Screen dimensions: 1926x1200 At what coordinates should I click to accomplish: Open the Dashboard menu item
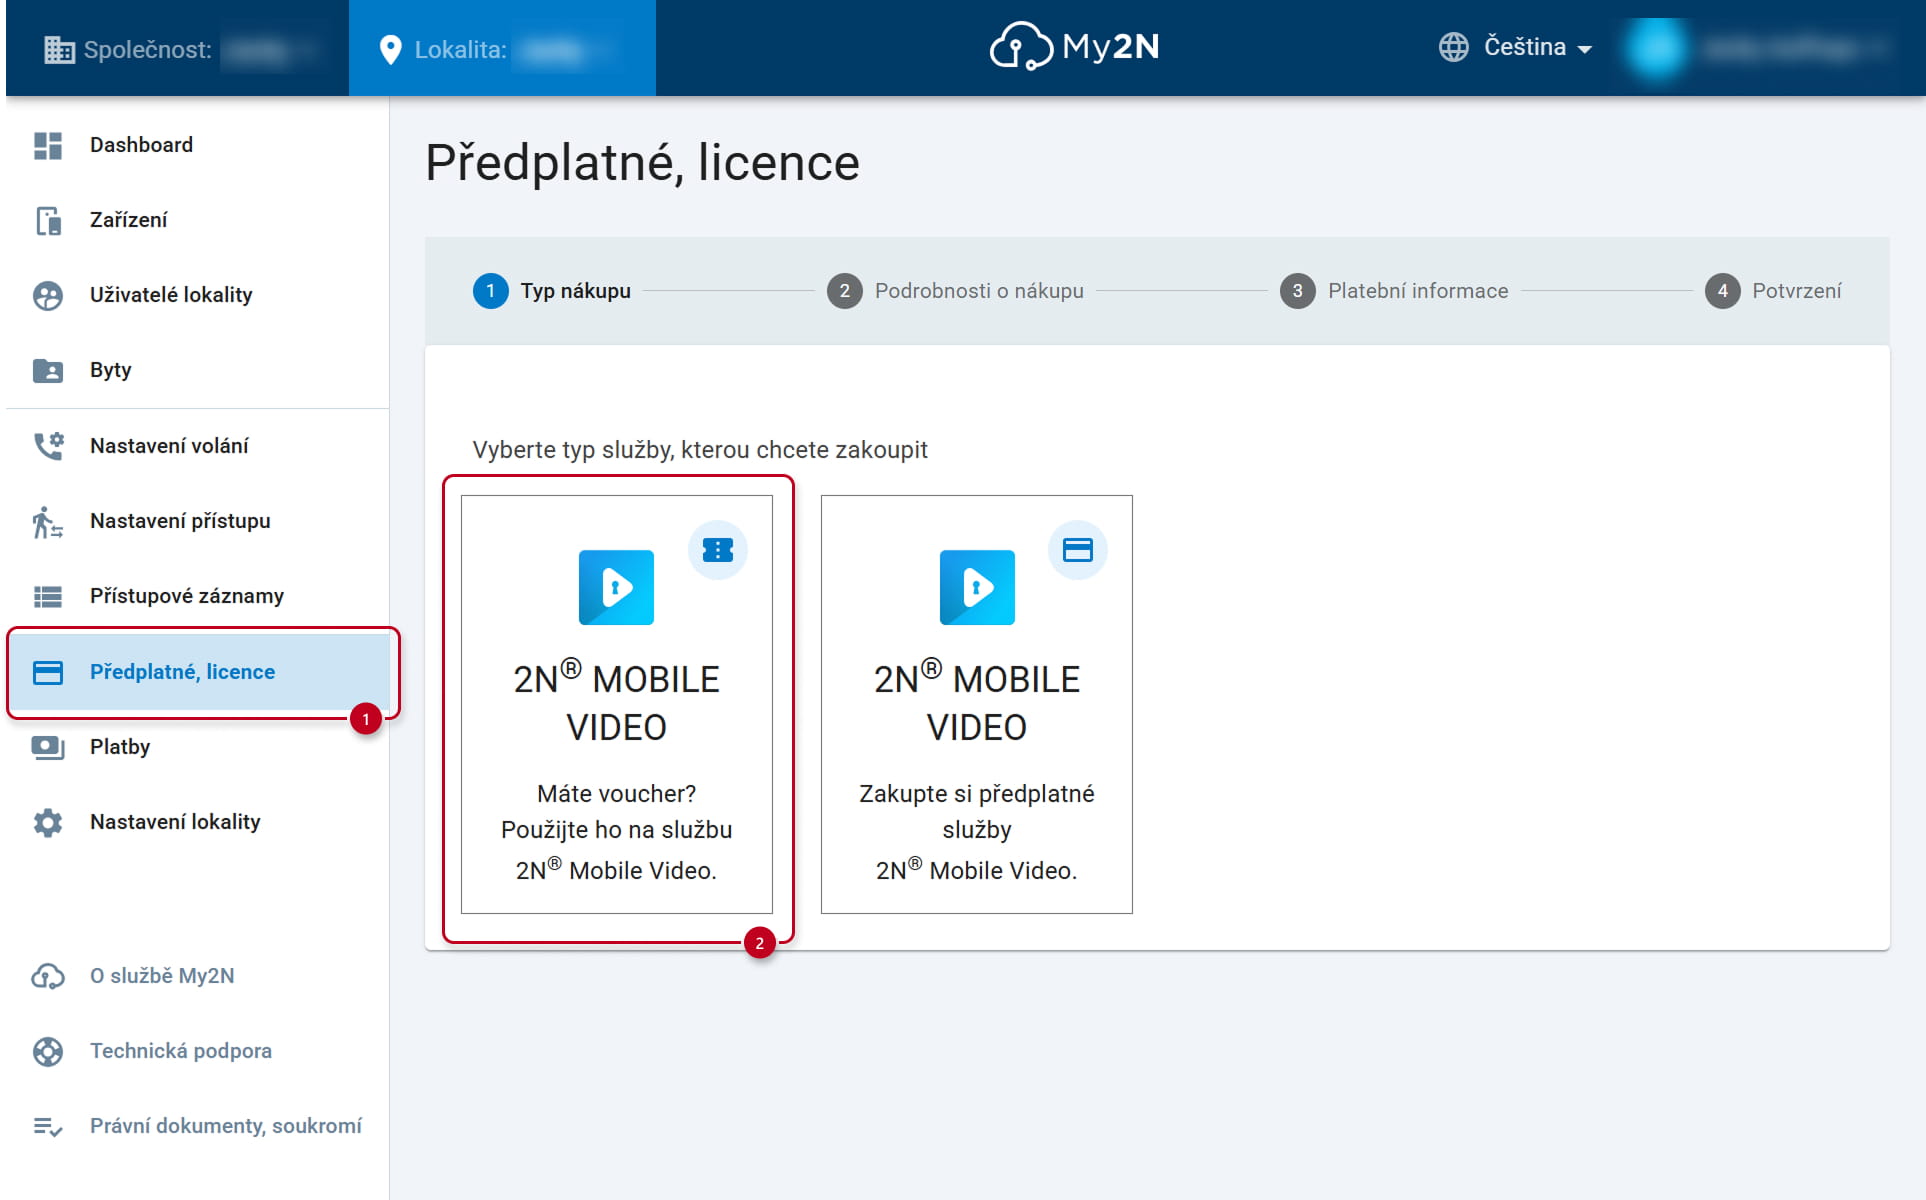198,145
